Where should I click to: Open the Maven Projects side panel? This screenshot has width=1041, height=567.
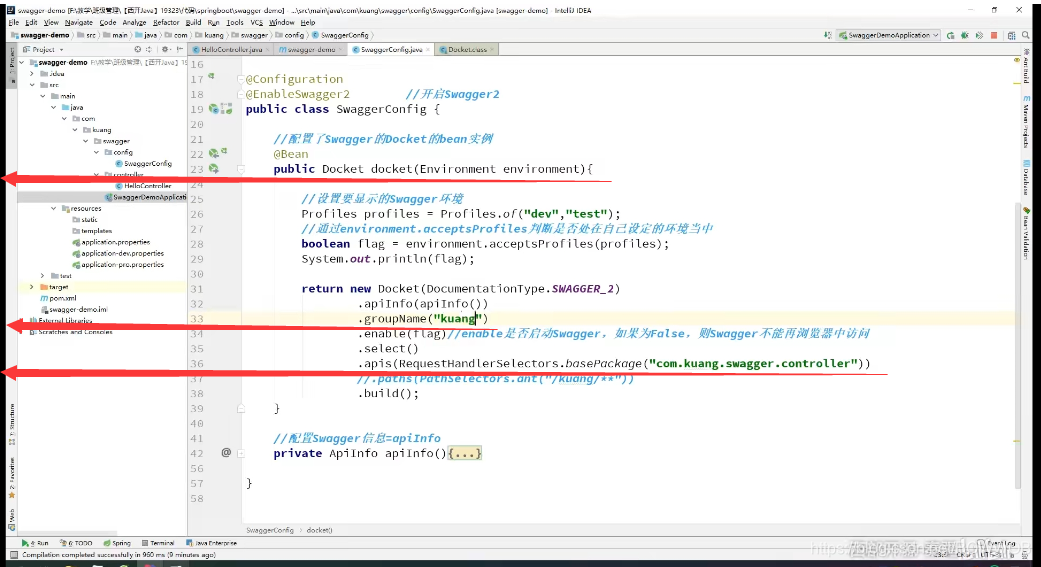1026,121
